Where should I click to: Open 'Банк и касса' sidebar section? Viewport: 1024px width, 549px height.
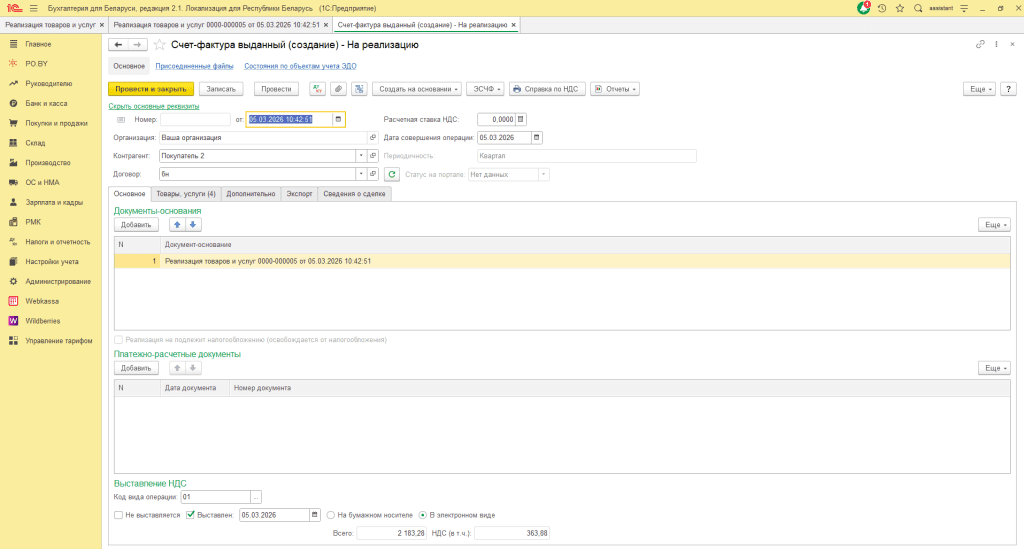(46, 104)
